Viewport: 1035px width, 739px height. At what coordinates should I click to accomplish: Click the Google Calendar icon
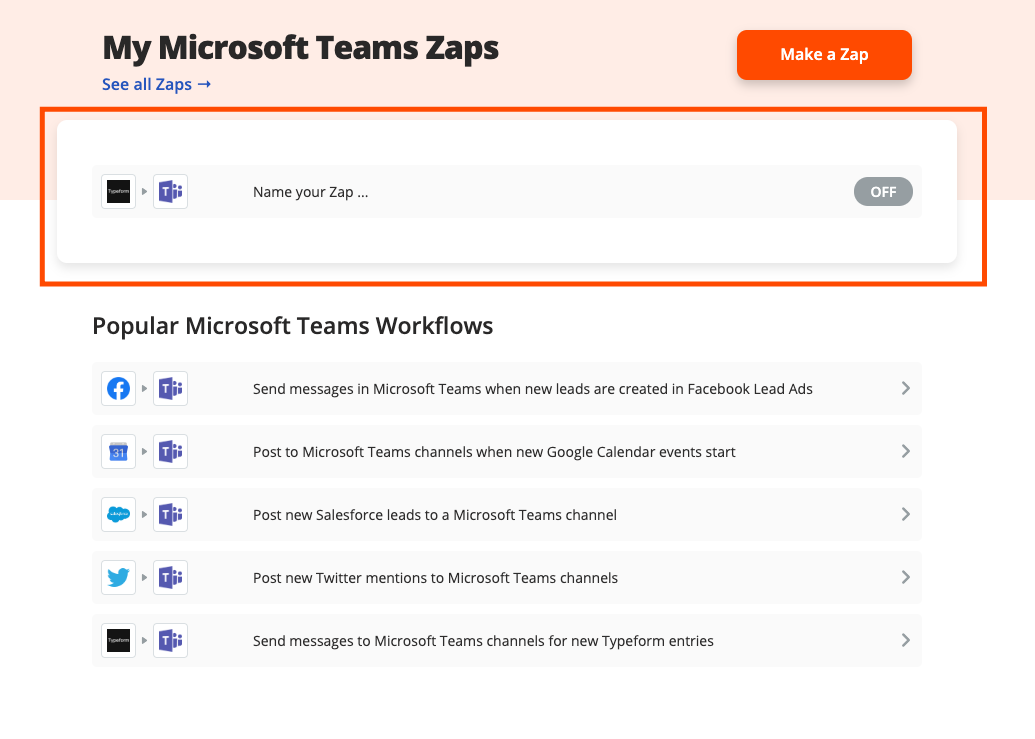click(x=118, y=451)
